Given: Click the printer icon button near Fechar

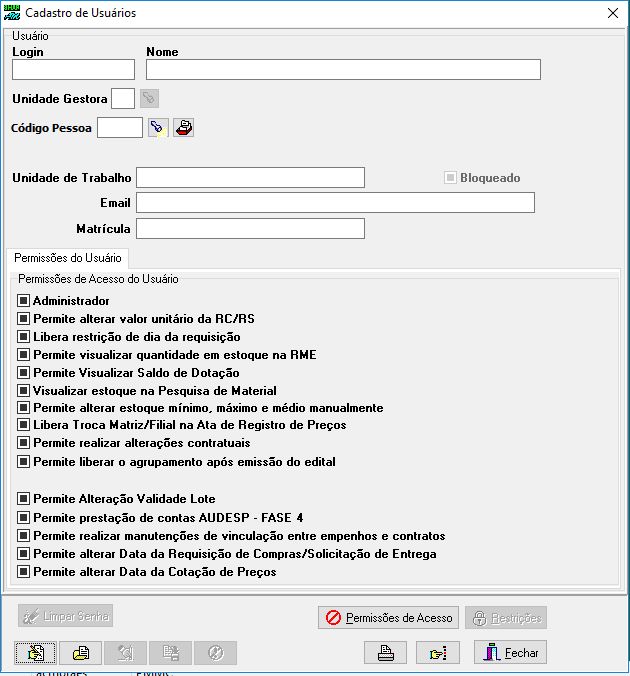Looking at the screenshot, I should click(386, 653).
